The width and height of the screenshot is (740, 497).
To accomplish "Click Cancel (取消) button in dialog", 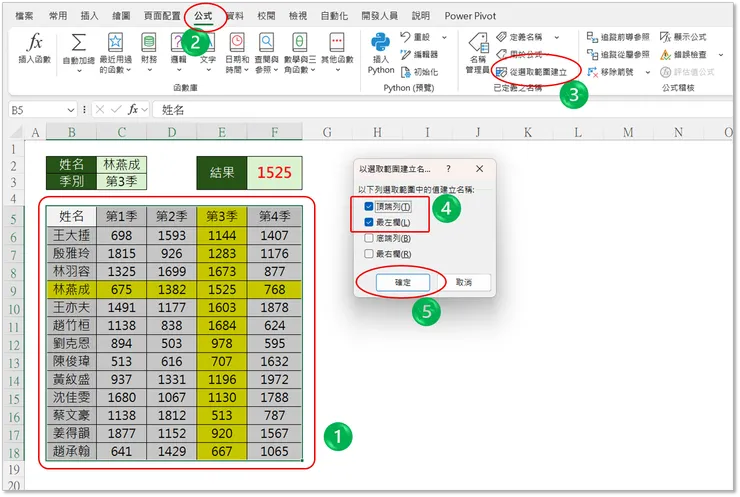I will (x=464, y=282).
